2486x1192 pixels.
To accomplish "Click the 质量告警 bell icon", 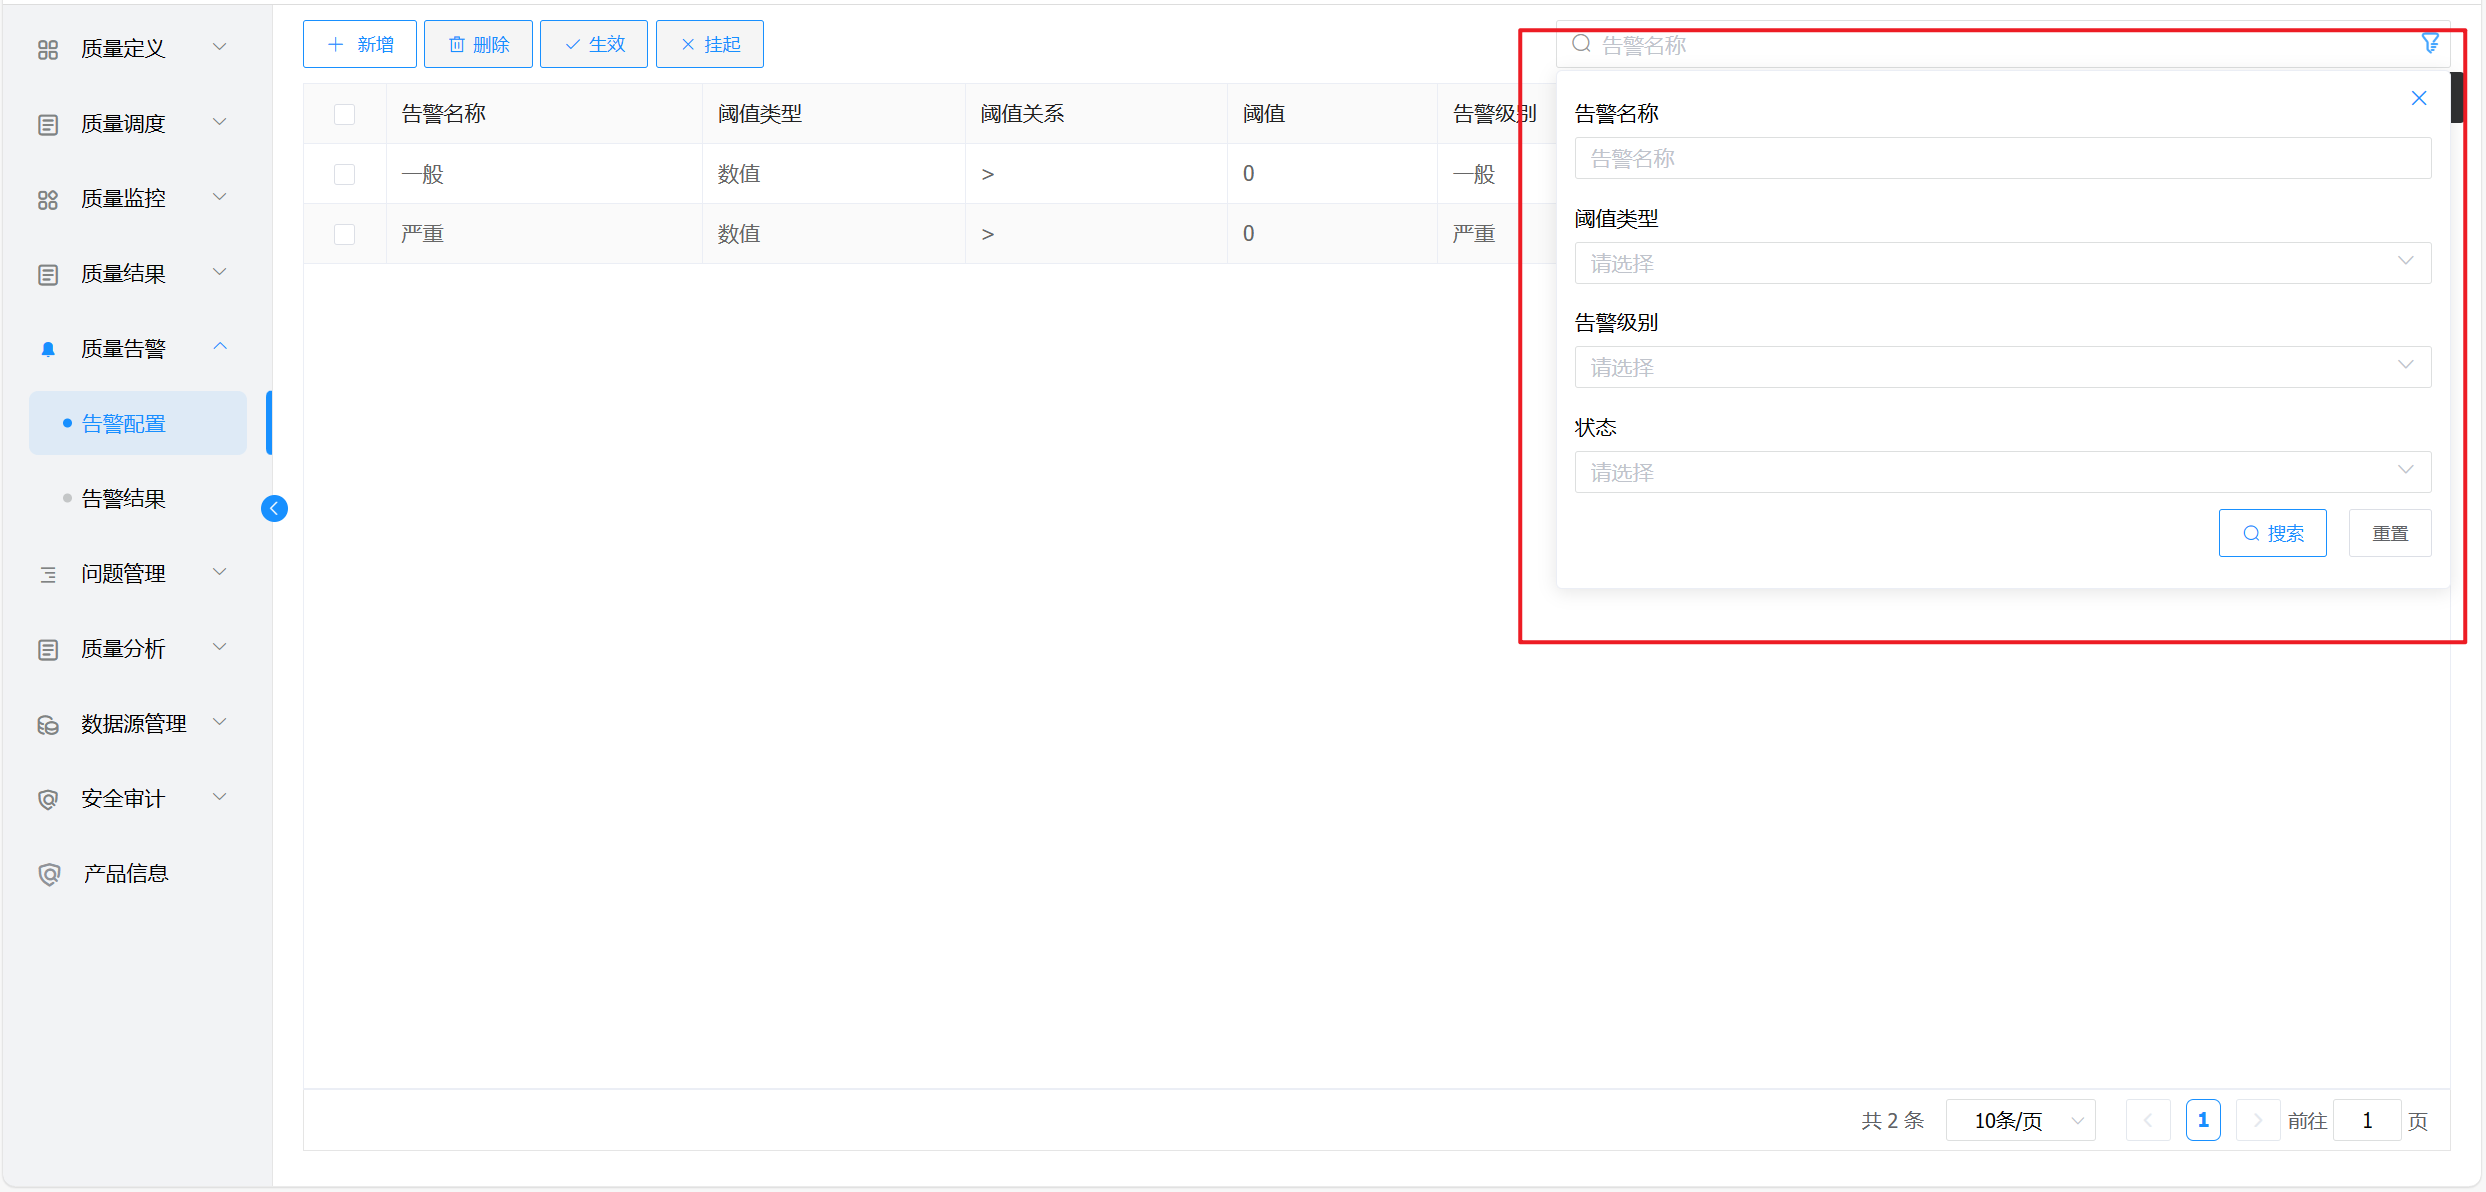I will click(x=47, y=349).
